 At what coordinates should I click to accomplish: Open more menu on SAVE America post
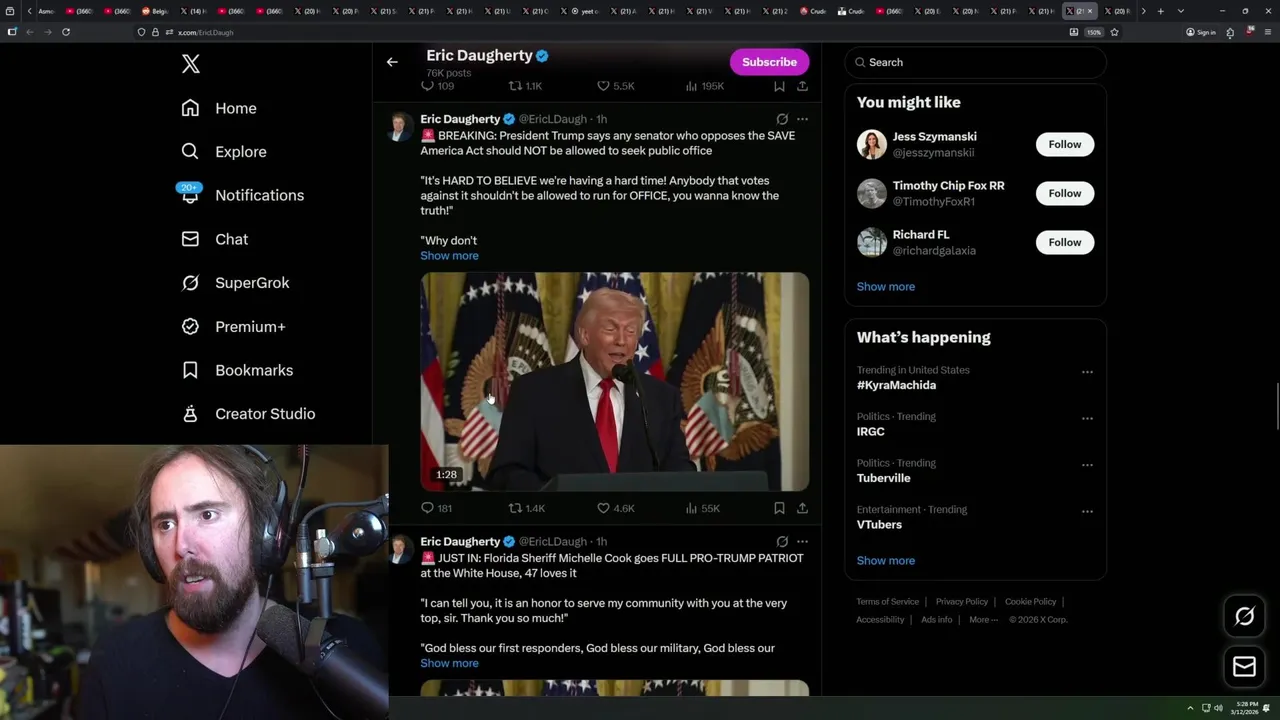point(802,119)
